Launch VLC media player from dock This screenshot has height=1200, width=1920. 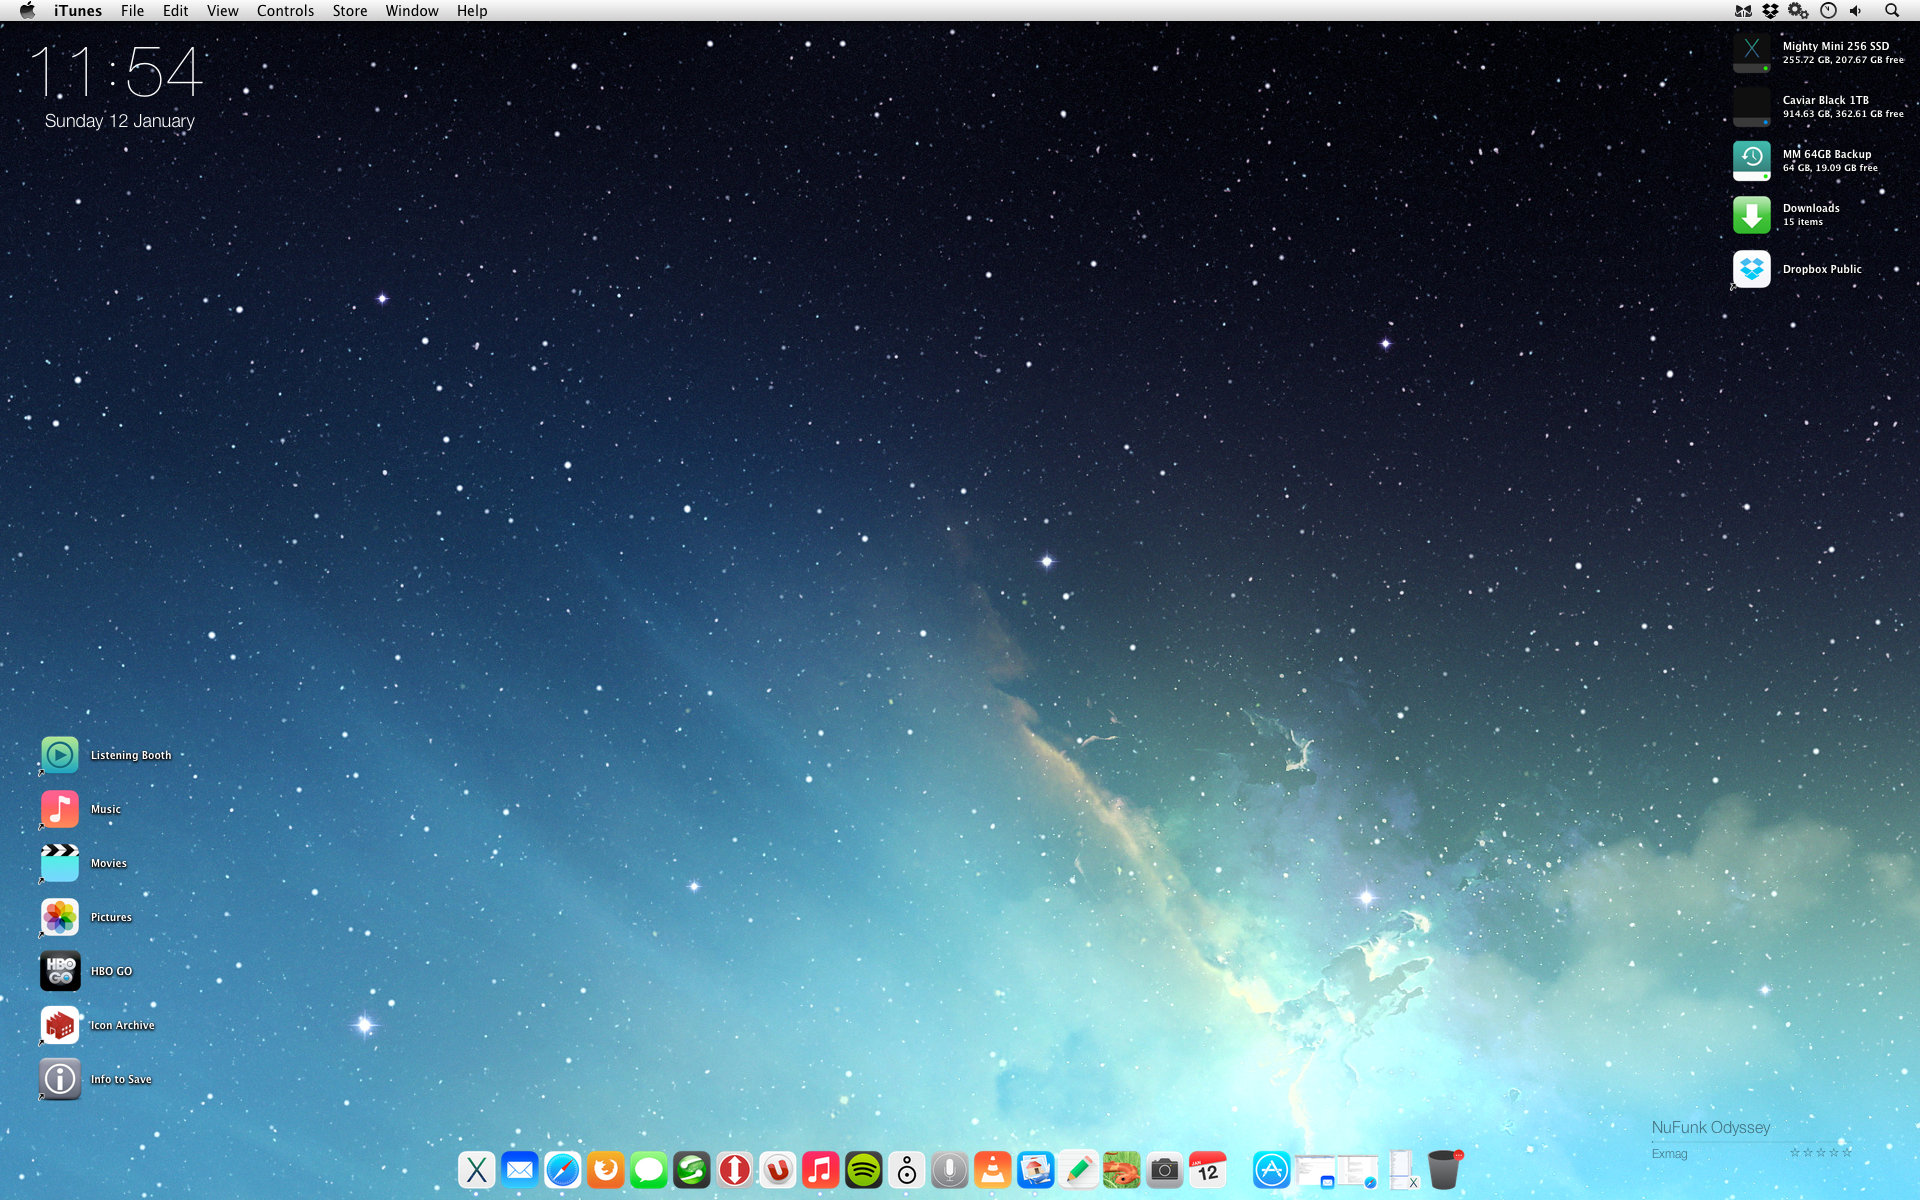point(992,1169)
